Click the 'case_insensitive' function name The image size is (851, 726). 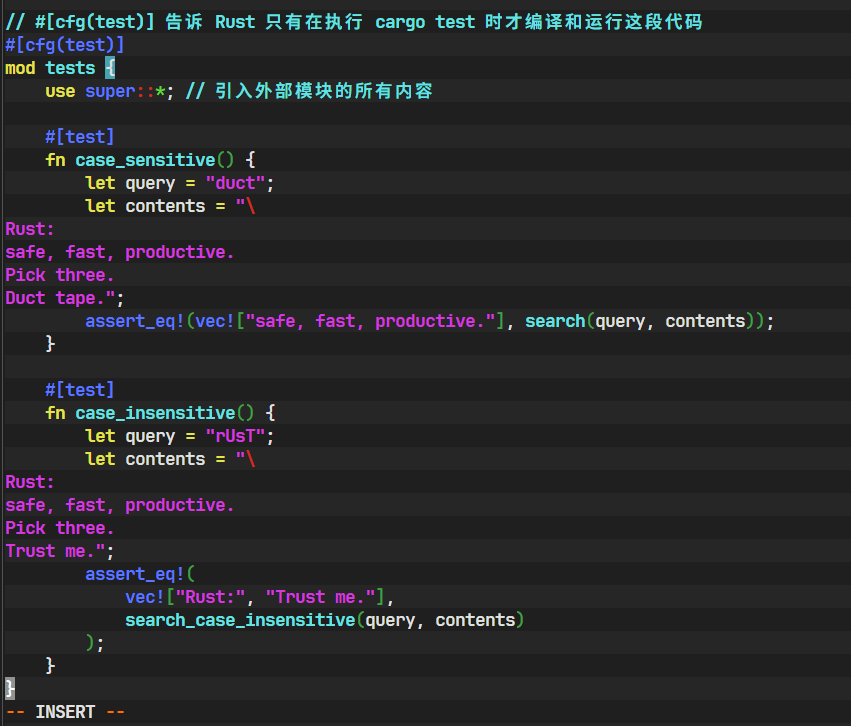pyautogui.click(x=155, y=413)
